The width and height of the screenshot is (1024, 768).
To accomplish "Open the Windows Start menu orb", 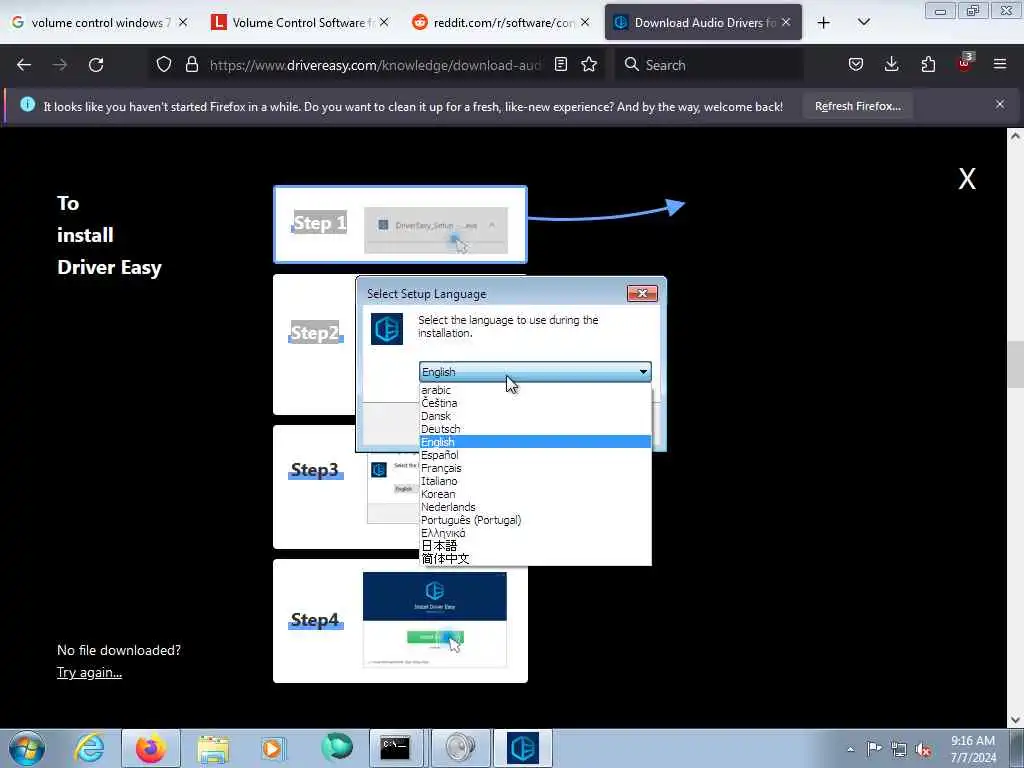I will point(27,748).
